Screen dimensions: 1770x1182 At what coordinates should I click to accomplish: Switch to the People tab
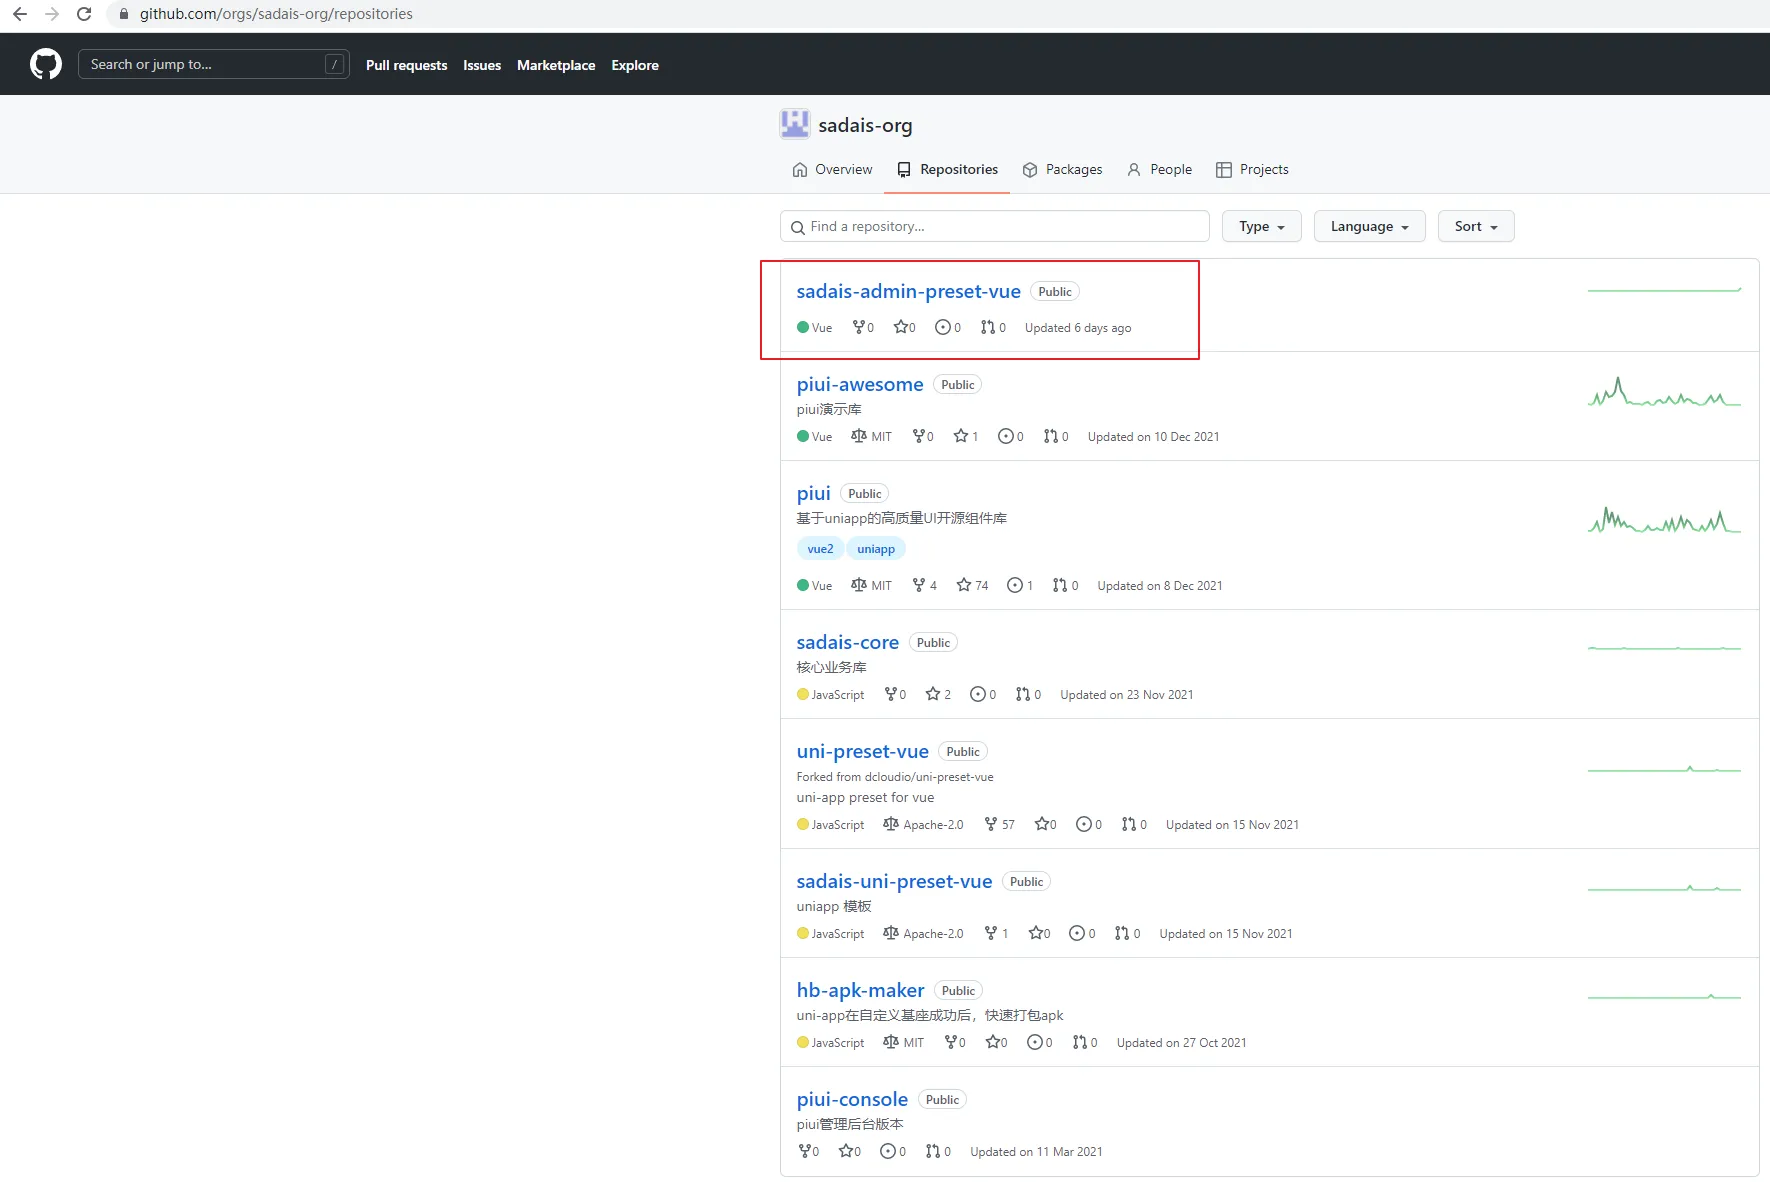(x=1159, y=169)
